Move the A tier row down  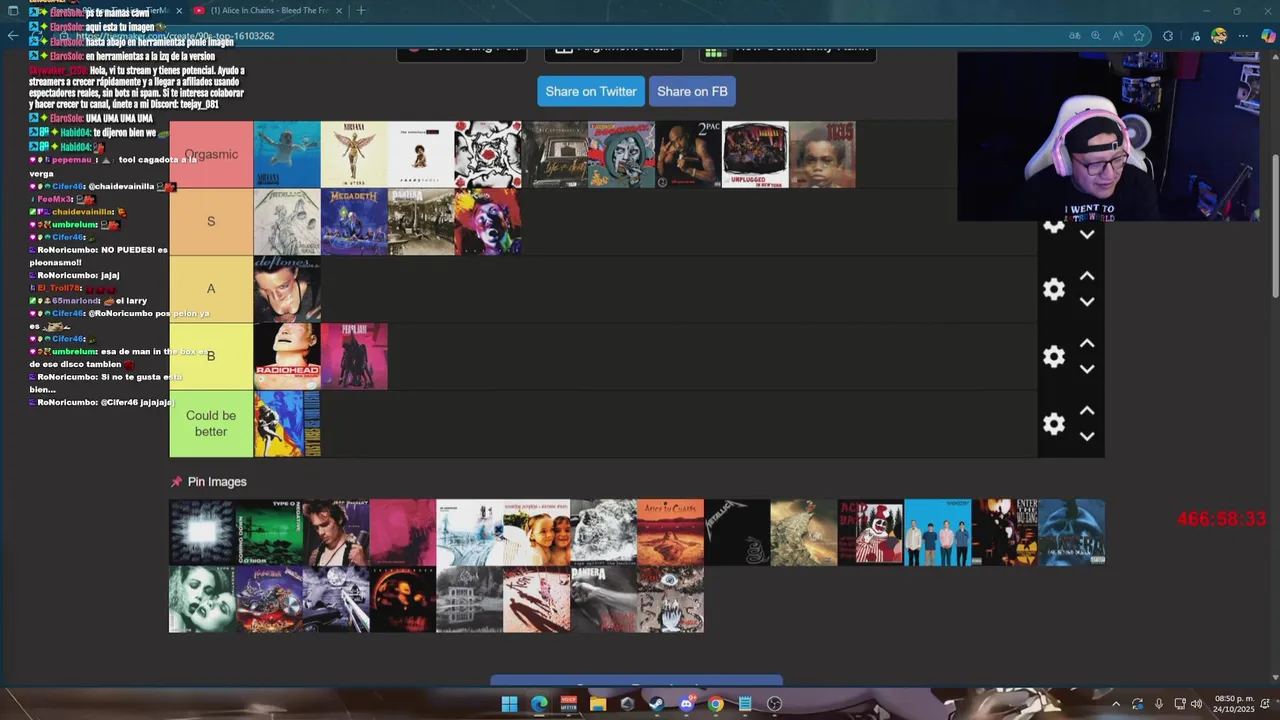click(x=1087, y=302)
